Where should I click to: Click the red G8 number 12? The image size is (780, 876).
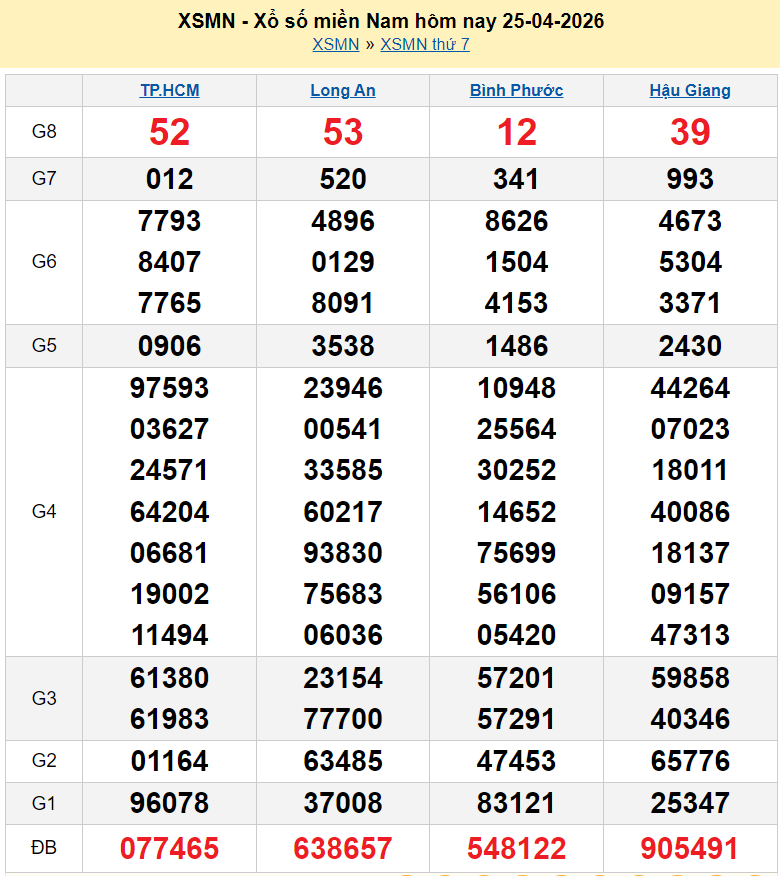tap(516, 132)
